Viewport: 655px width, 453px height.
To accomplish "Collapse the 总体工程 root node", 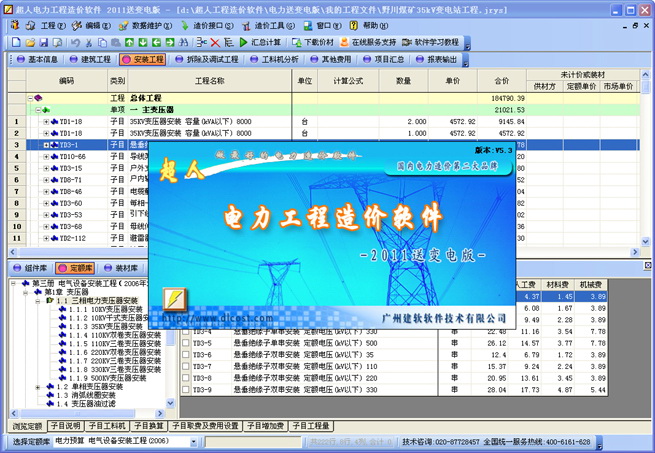I will [x=30, y=98].
